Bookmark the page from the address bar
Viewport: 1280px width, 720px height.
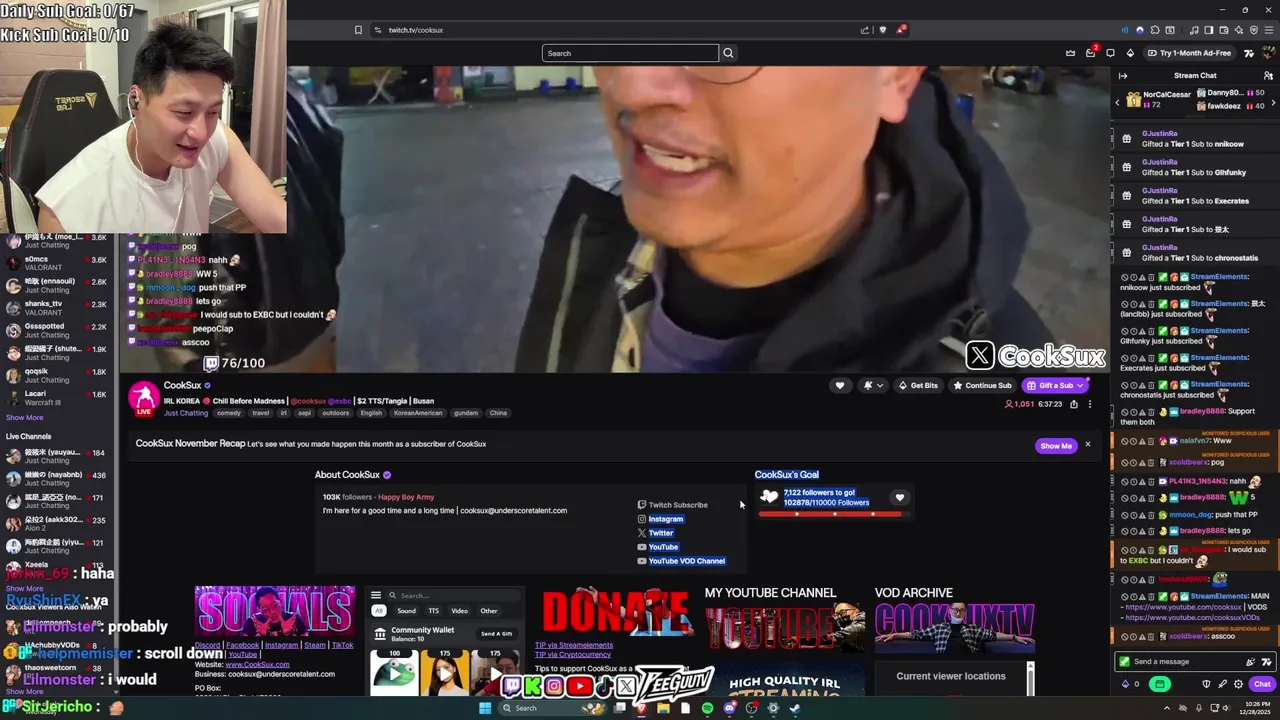(x=358, y=30)
